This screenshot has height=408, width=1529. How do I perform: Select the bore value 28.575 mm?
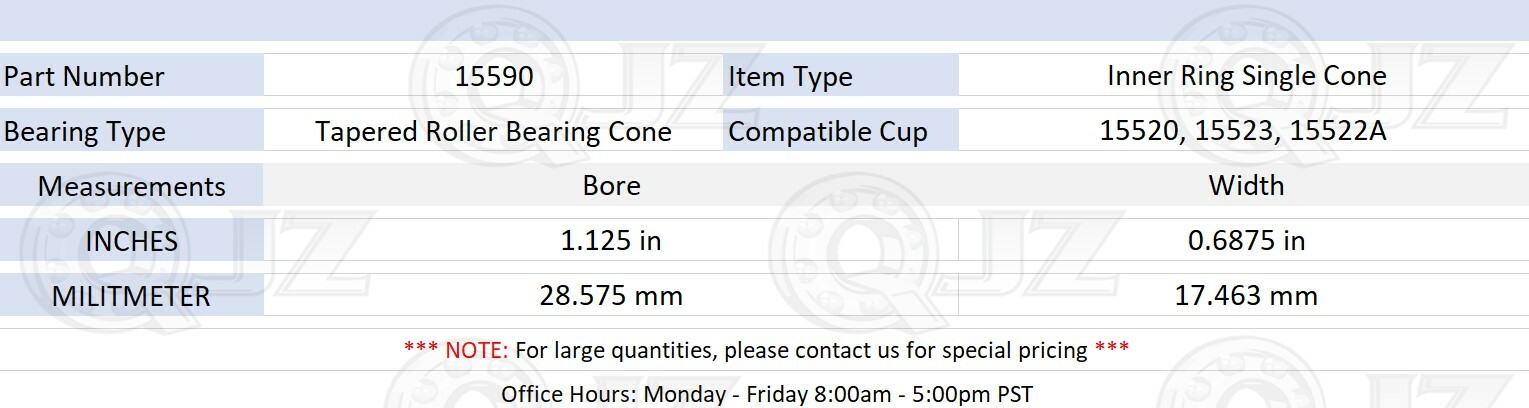[x=611, y=296]
